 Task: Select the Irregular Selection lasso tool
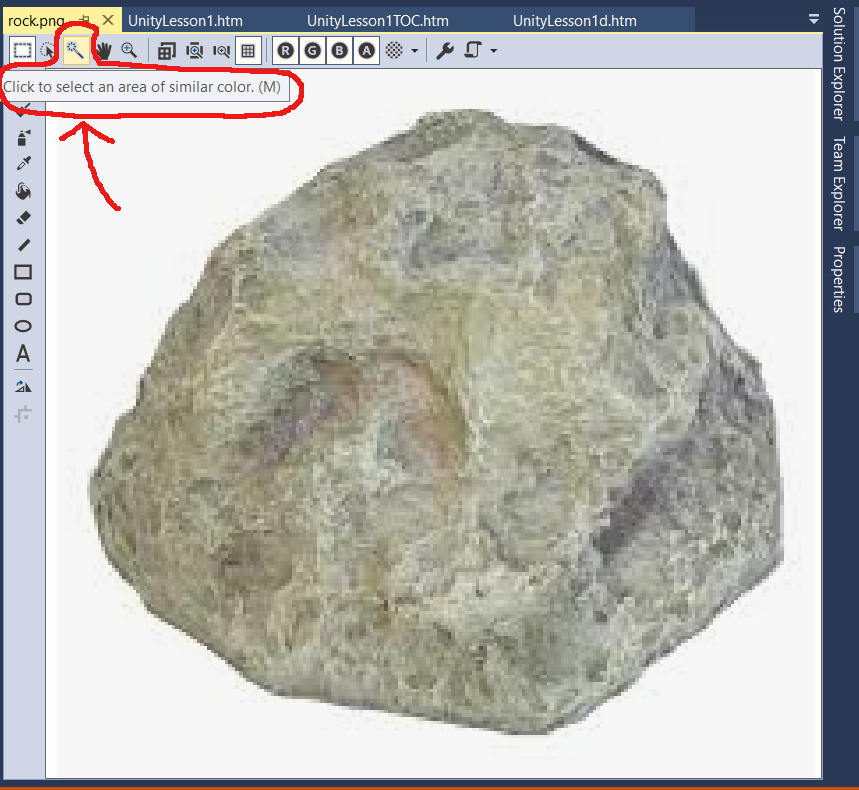click(48, 50)
